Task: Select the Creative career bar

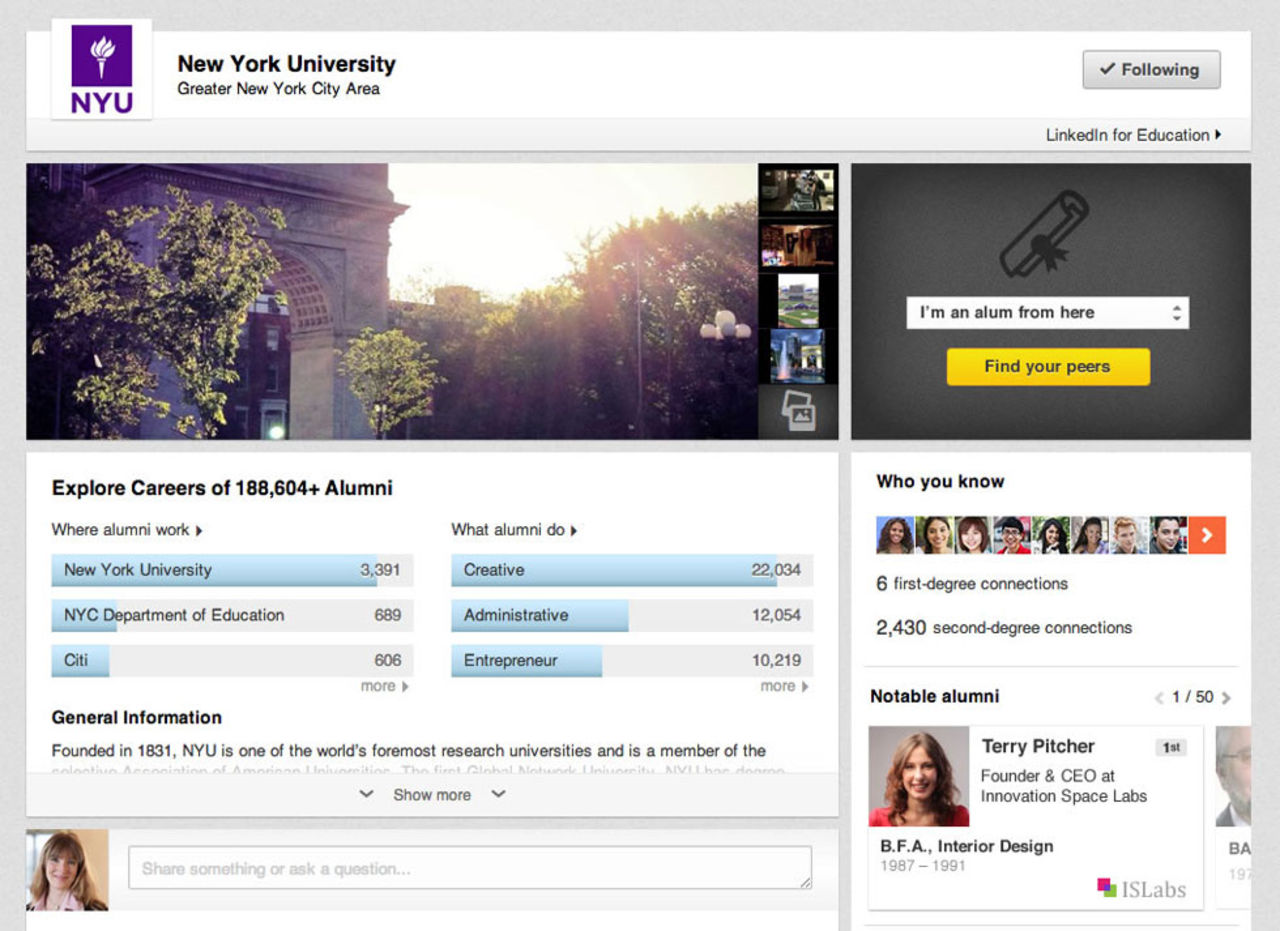Action: 632,570
